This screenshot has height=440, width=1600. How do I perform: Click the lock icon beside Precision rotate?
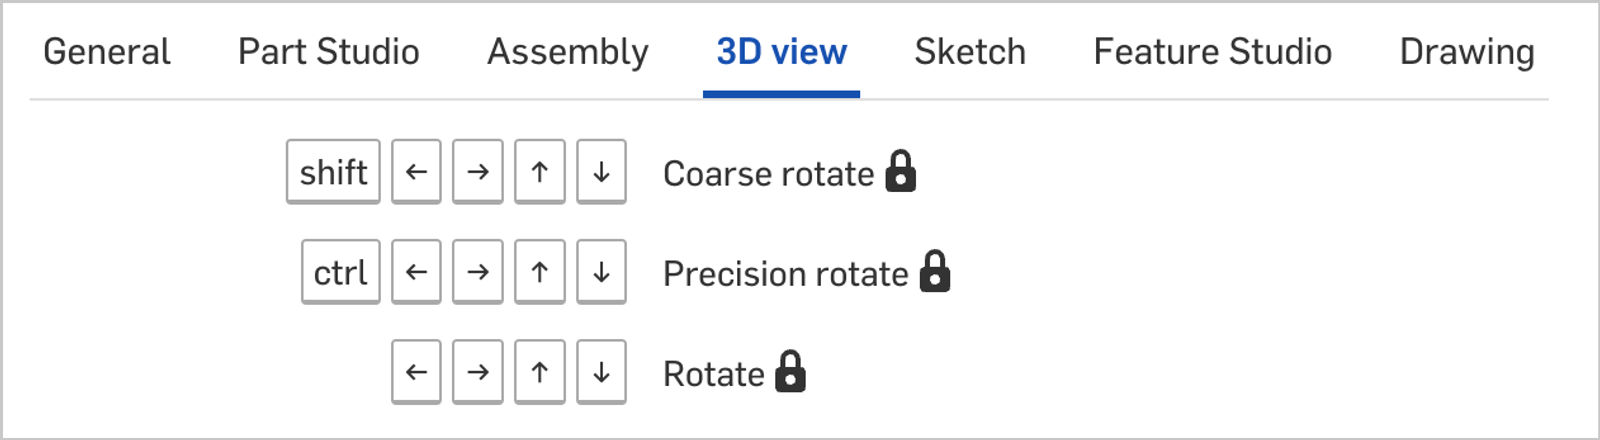[x=935, y=271]
